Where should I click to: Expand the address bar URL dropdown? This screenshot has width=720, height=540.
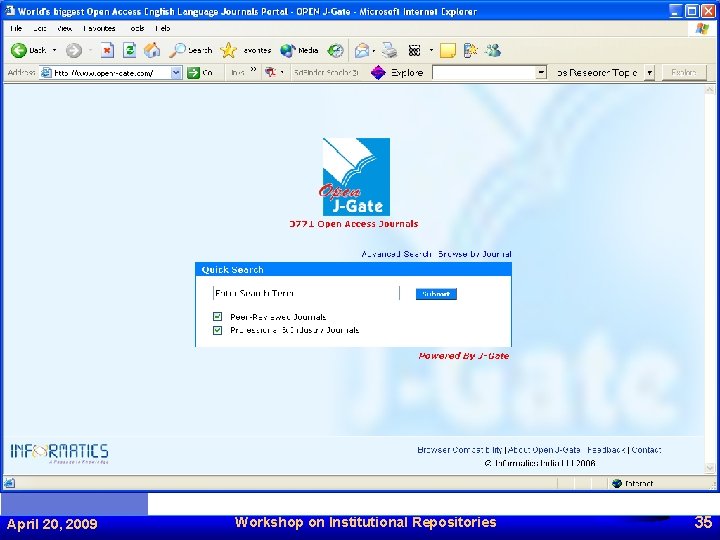(176, 73)
